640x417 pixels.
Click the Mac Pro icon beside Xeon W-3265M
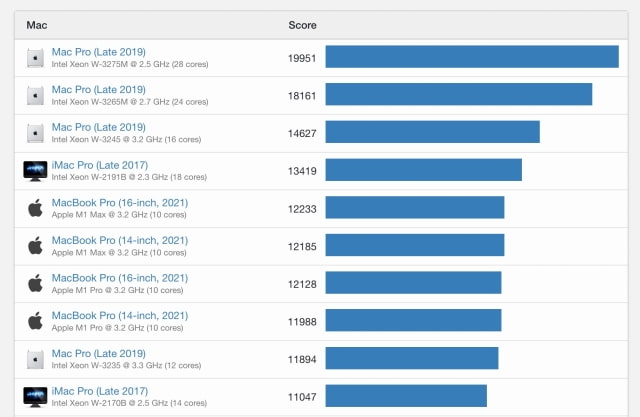pyautogui.click(x=35, y=95)
